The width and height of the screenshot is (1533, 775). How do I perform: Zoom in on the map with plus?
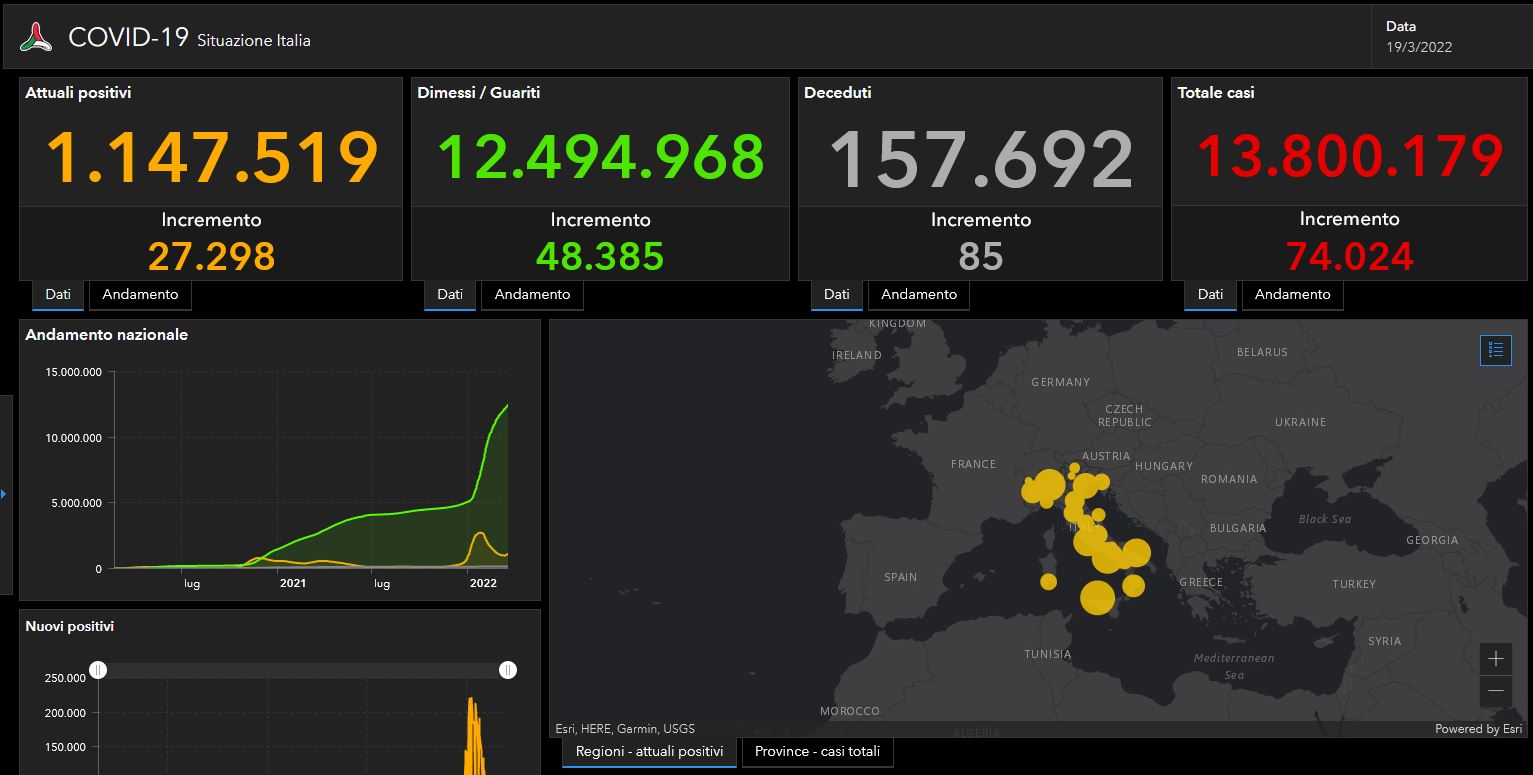click(x=1495, y=659)
